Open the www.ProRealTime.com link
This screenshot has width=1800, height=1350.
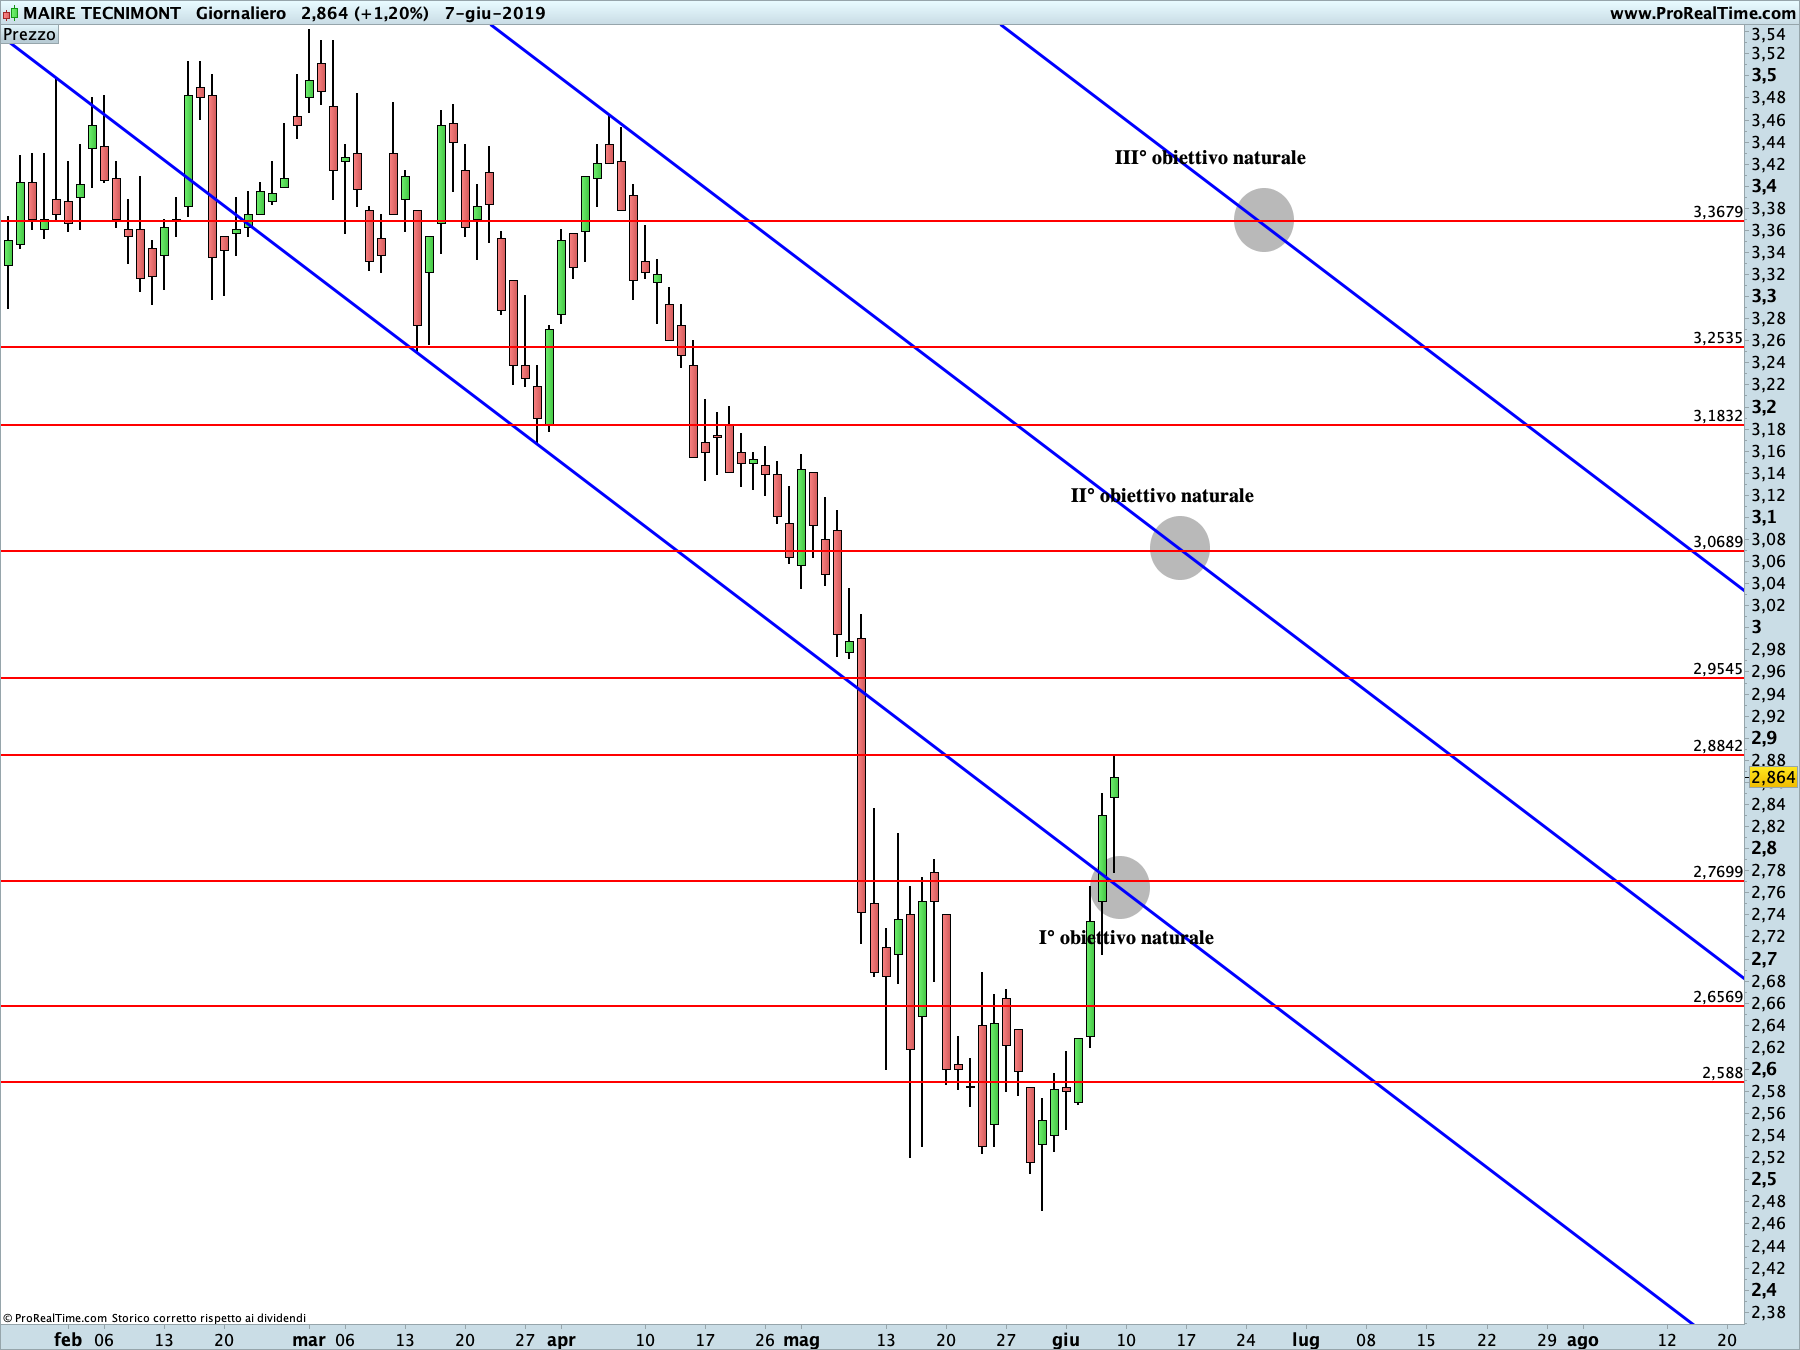(1702, 13)
